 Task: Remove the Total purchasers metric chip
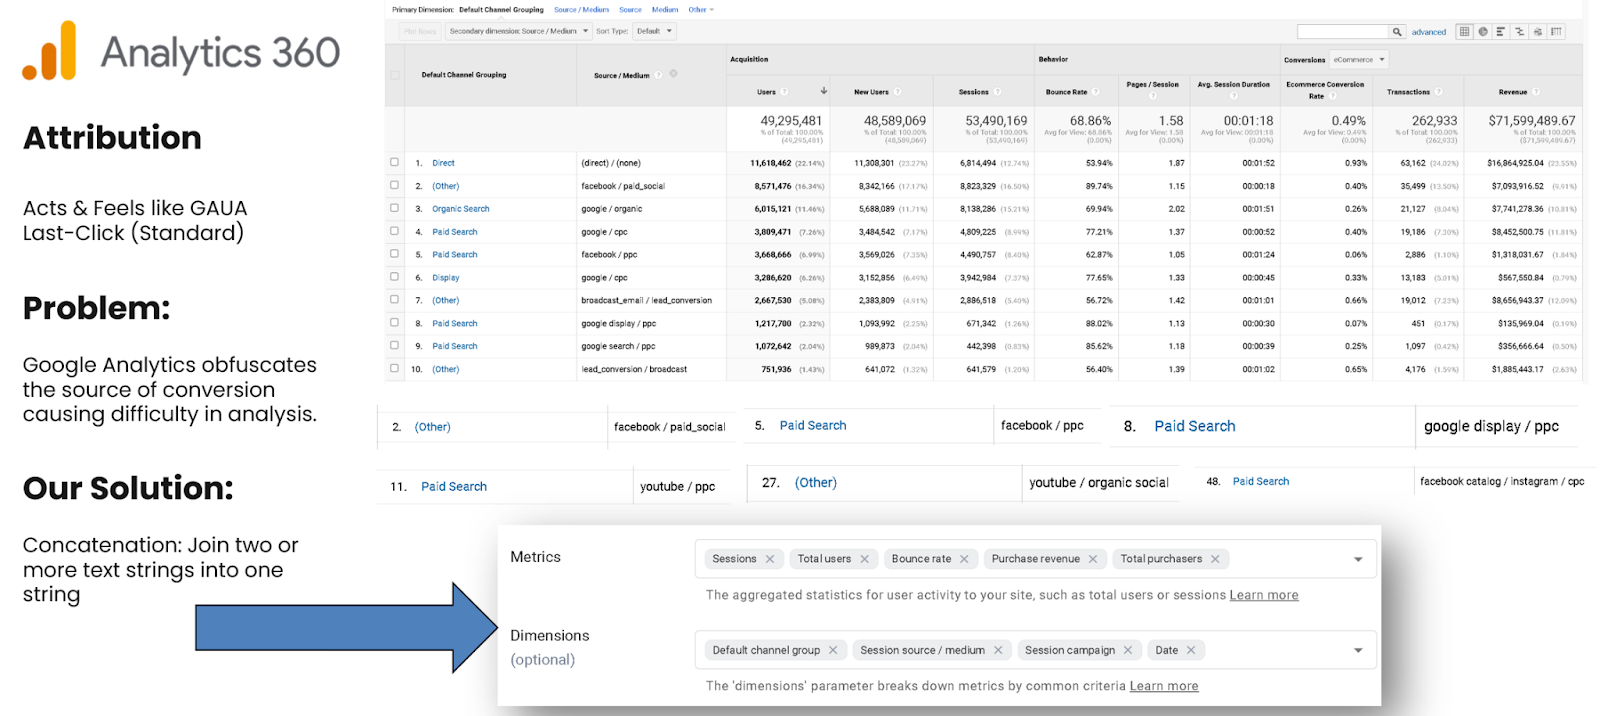[x=1215, y=559]
